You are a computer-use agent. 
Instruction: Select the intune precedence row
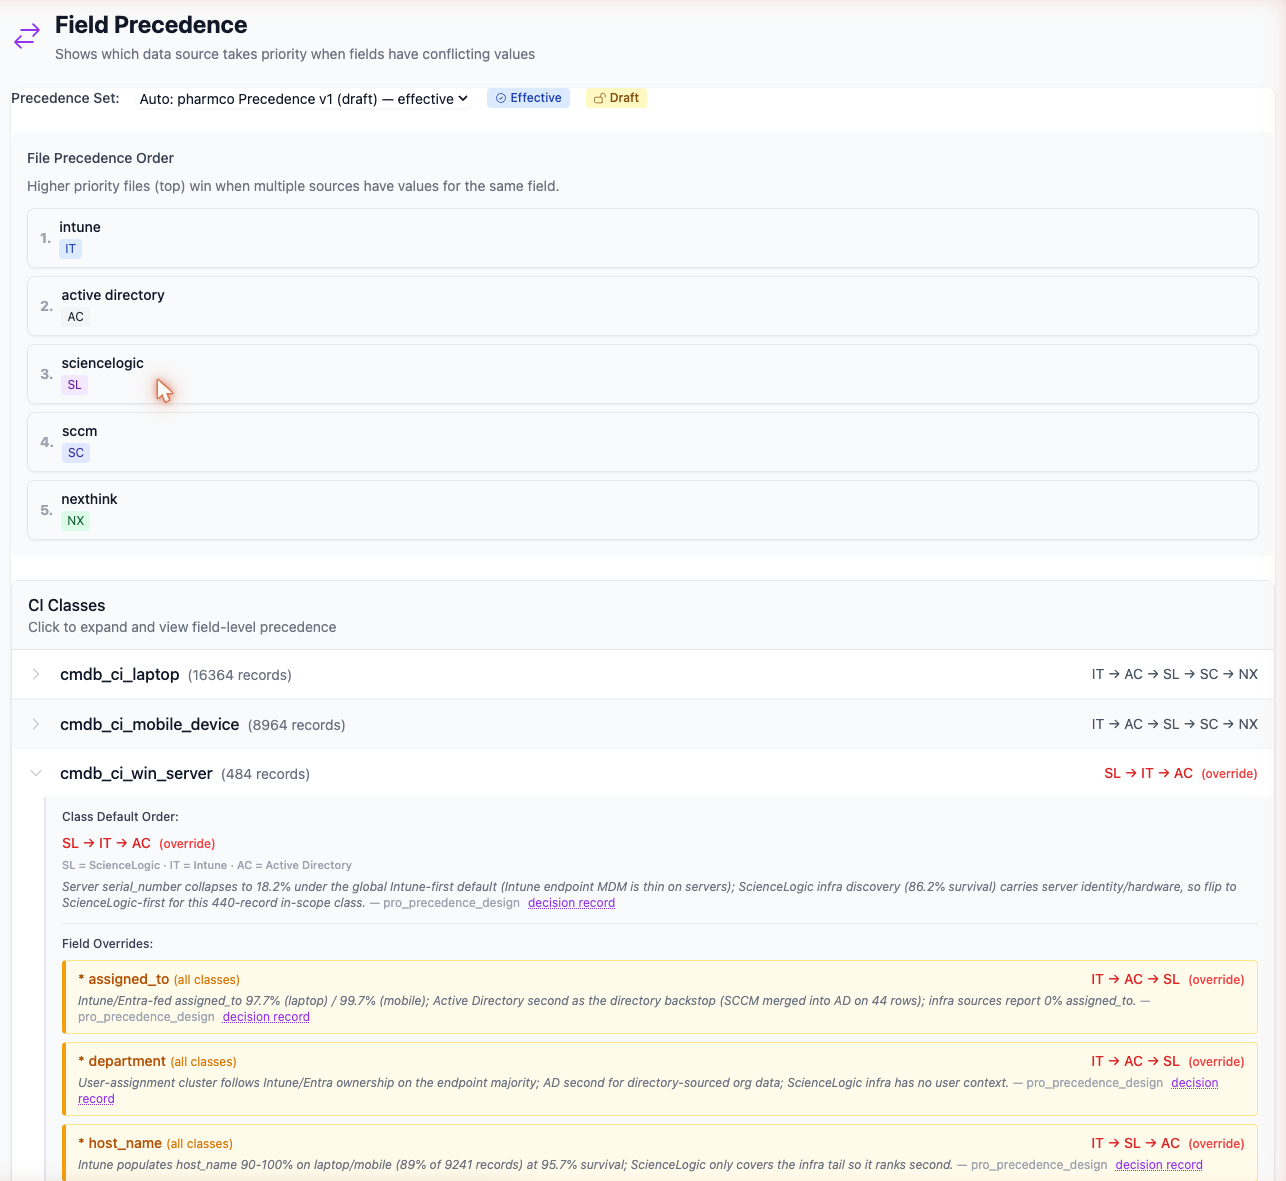pos(642,238)
